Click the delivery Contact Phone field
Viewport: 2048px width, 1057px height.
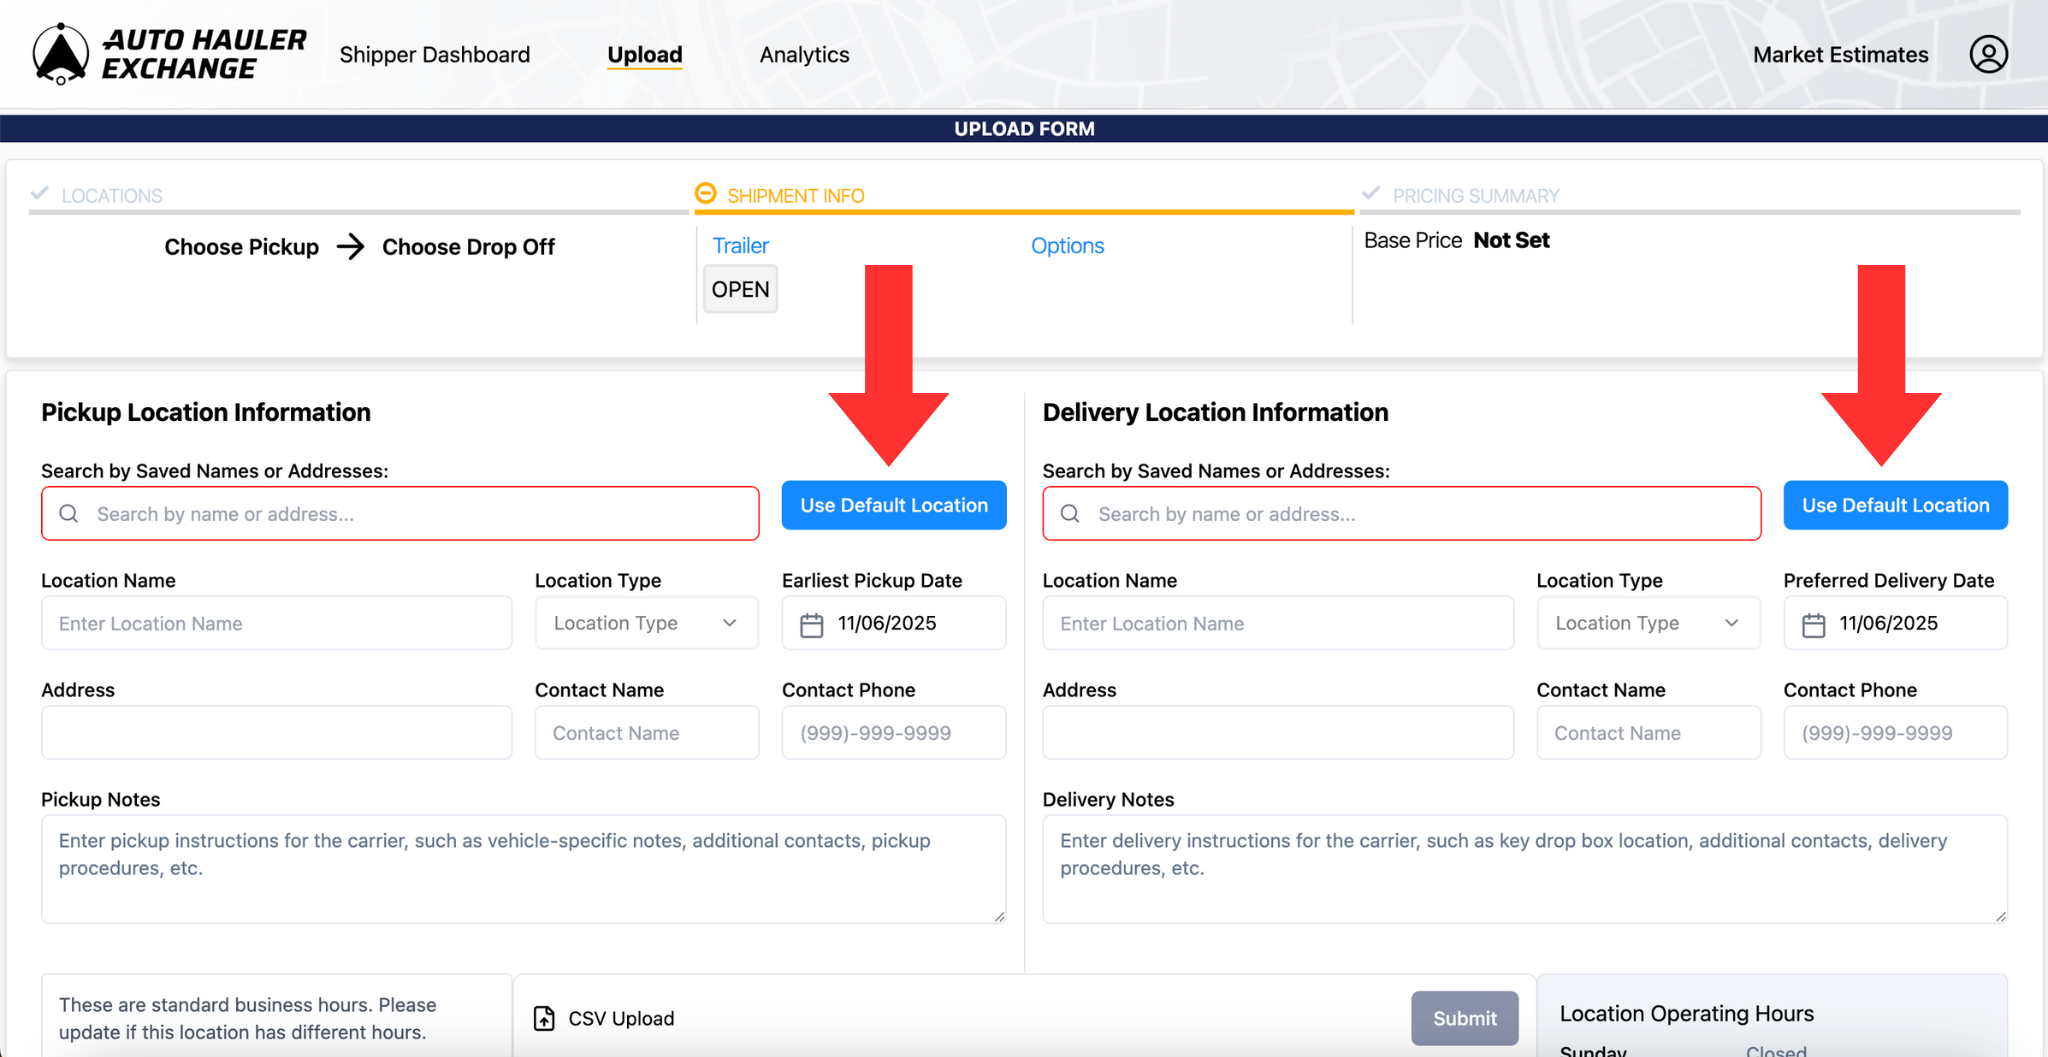tap(1895, 732)
